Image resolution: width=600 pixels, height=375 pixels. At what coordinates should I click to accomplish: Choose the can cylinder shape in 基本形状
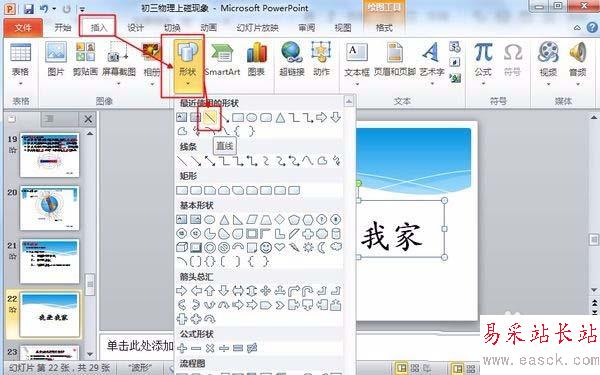[336, 233]
